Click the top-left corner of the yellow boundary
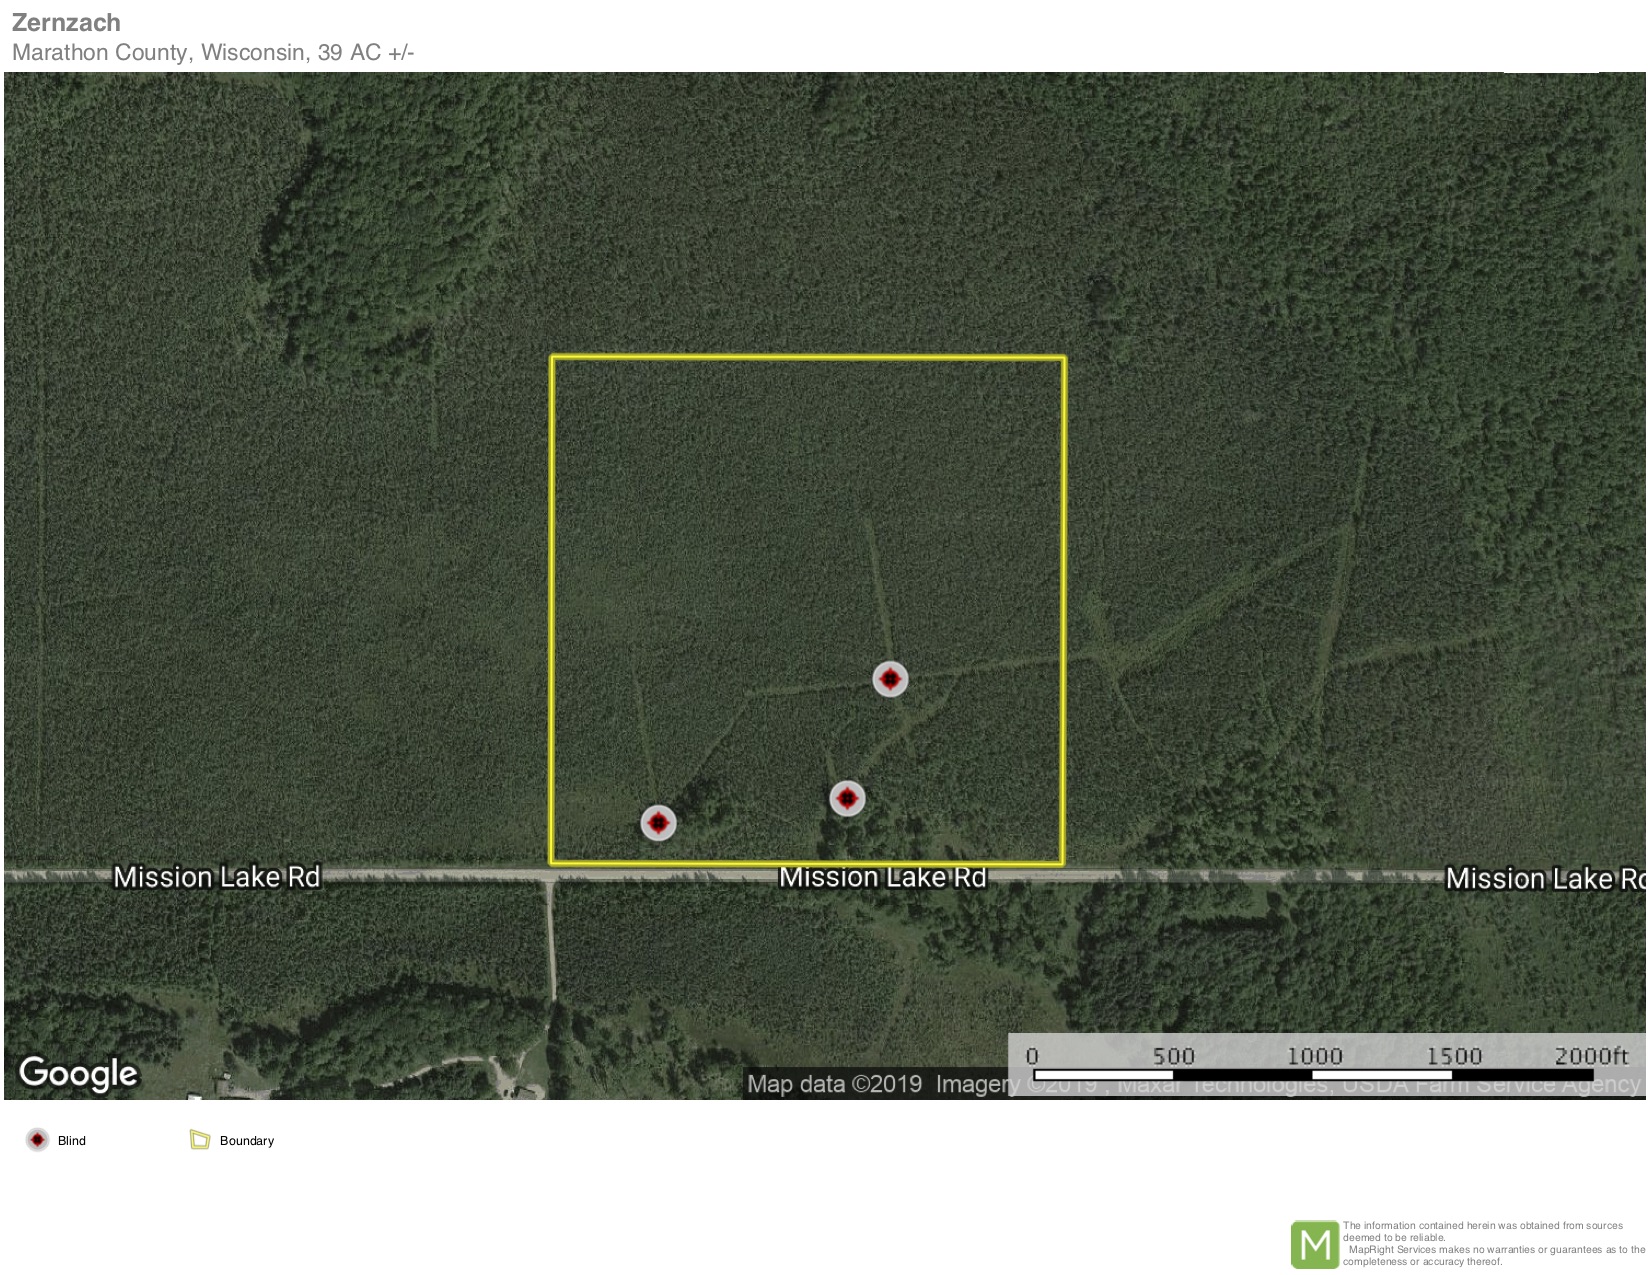The image size is (1650, 1275). [552, 357]
